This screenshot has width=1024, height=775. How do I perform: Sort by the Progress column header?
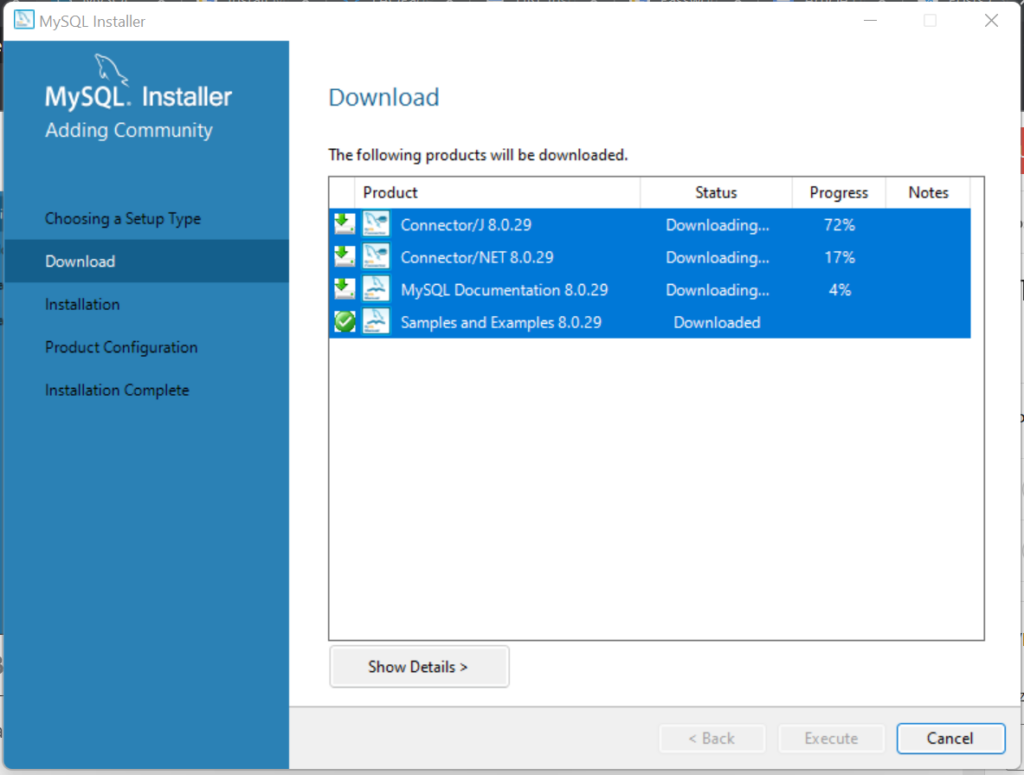pos(839,193)
